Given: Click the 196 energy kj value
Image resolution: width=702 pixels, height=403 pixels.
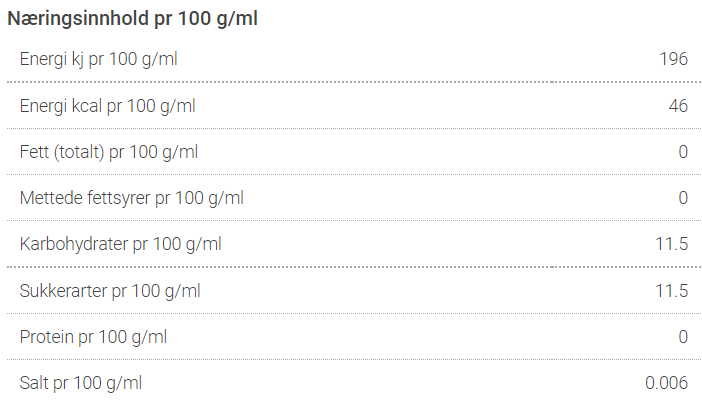Looking at the screenshot, I should (673, 59).
